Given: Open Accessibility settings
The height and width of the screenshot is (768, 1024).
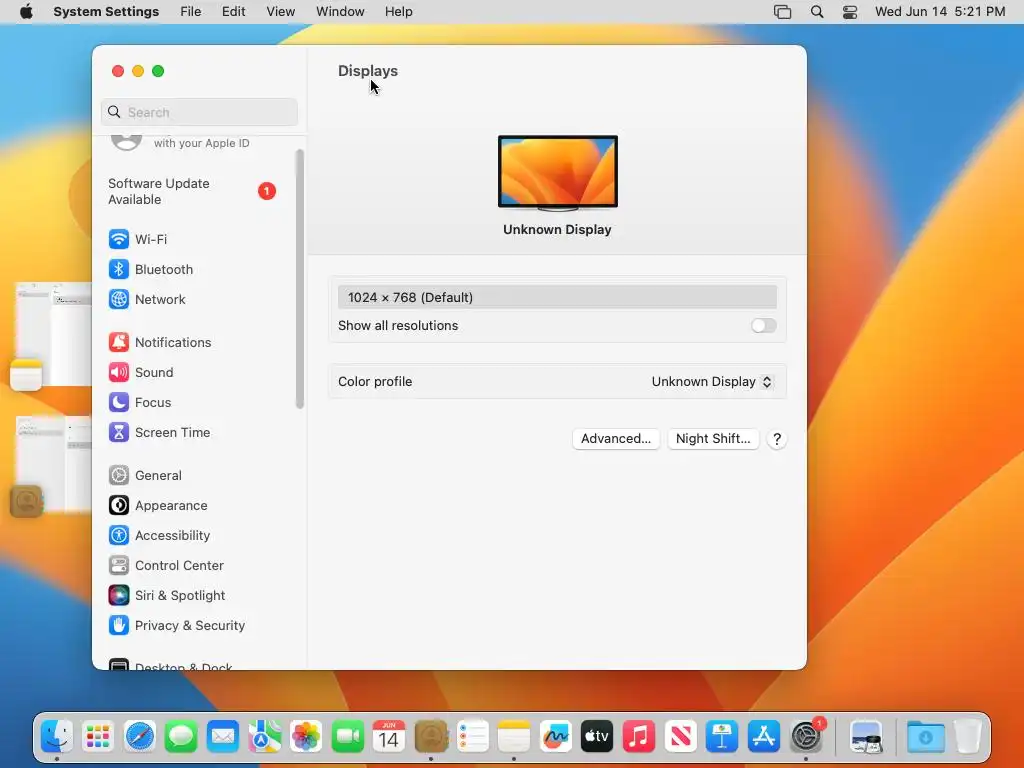Looking at the screenshot, I should click(159, 536).
